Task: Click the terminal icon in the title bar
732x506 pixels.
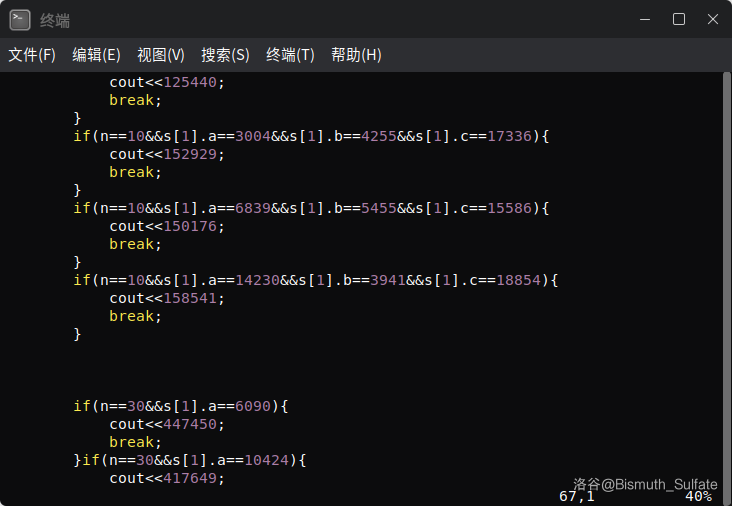Action: [20, 19]
